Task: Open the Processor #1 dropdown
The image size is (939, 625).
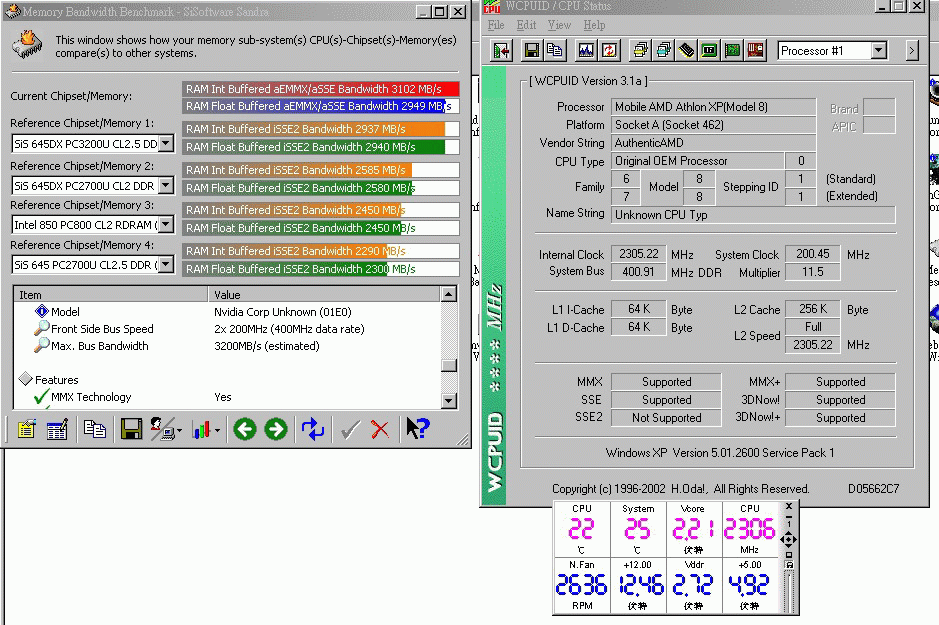Action: [x=879, y=50]
